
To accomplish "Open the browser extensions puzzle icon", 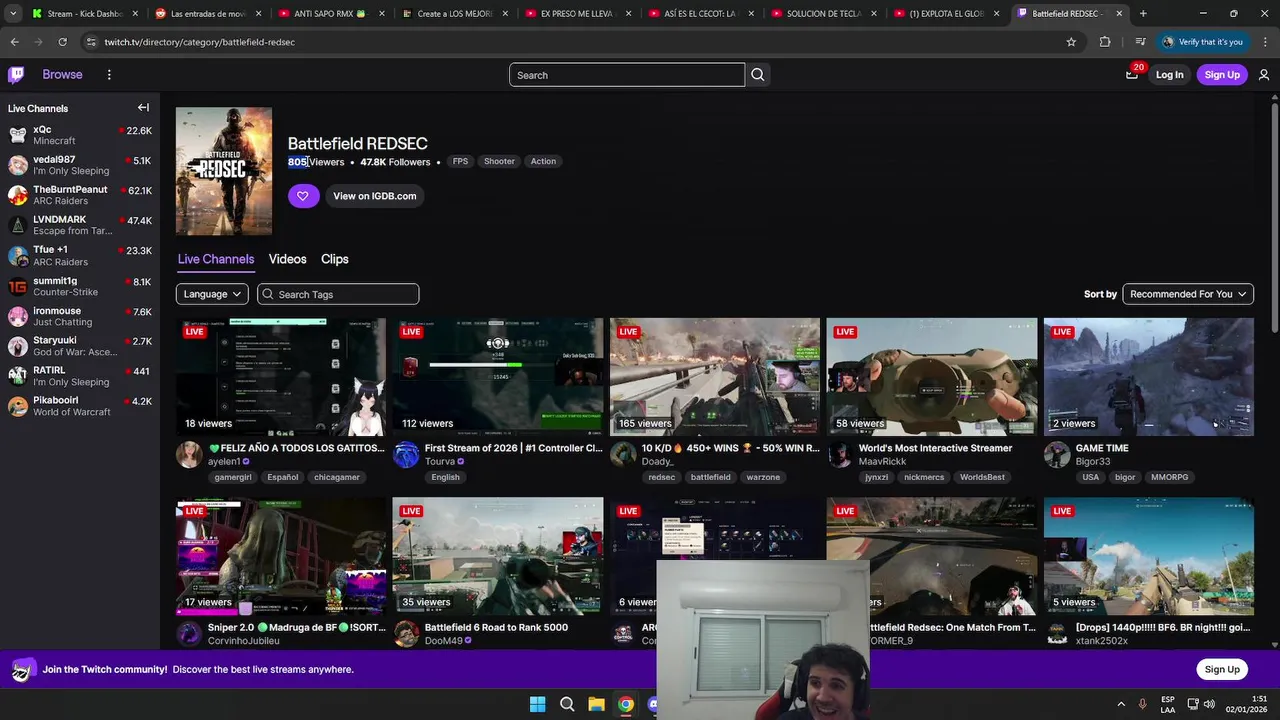I will pyautogui.click(x=1105, y=42).
